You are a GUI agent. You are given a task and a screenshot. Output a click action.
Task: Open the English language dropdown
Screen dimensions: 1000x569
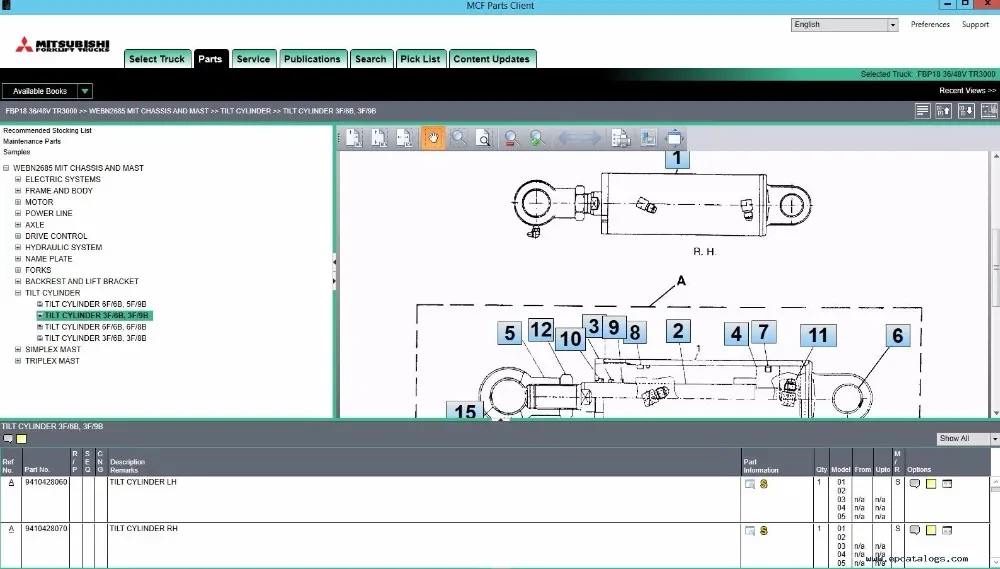892,25
